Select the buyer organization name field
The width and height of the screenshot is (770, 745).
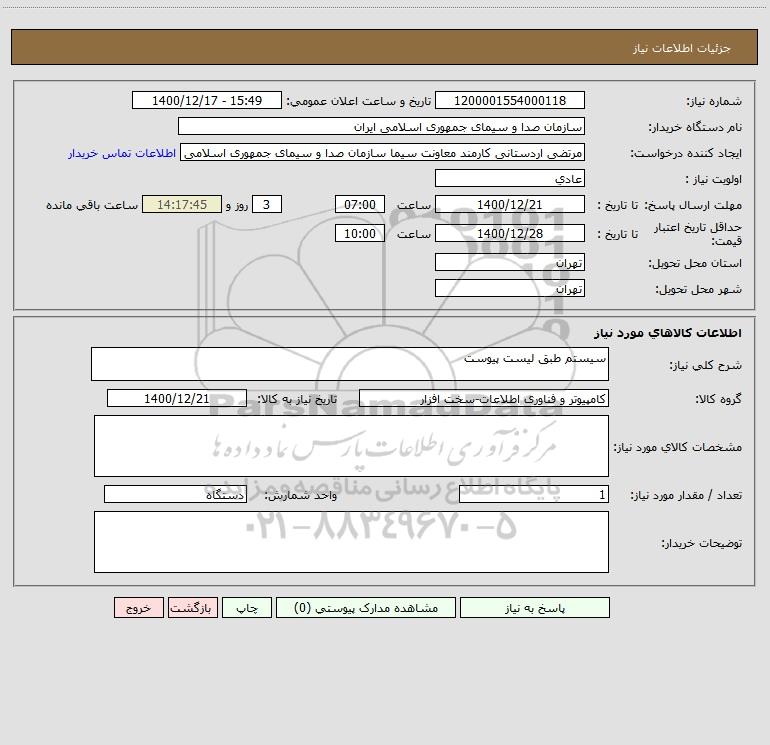[x=381, y=126]
